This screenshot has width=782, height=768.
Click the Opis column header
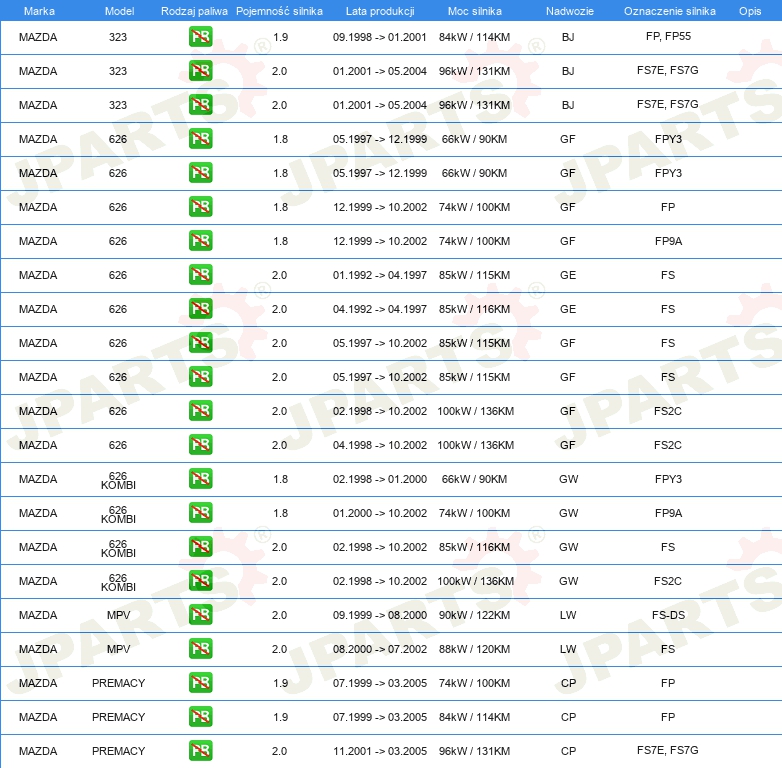[x=750, y=11]
